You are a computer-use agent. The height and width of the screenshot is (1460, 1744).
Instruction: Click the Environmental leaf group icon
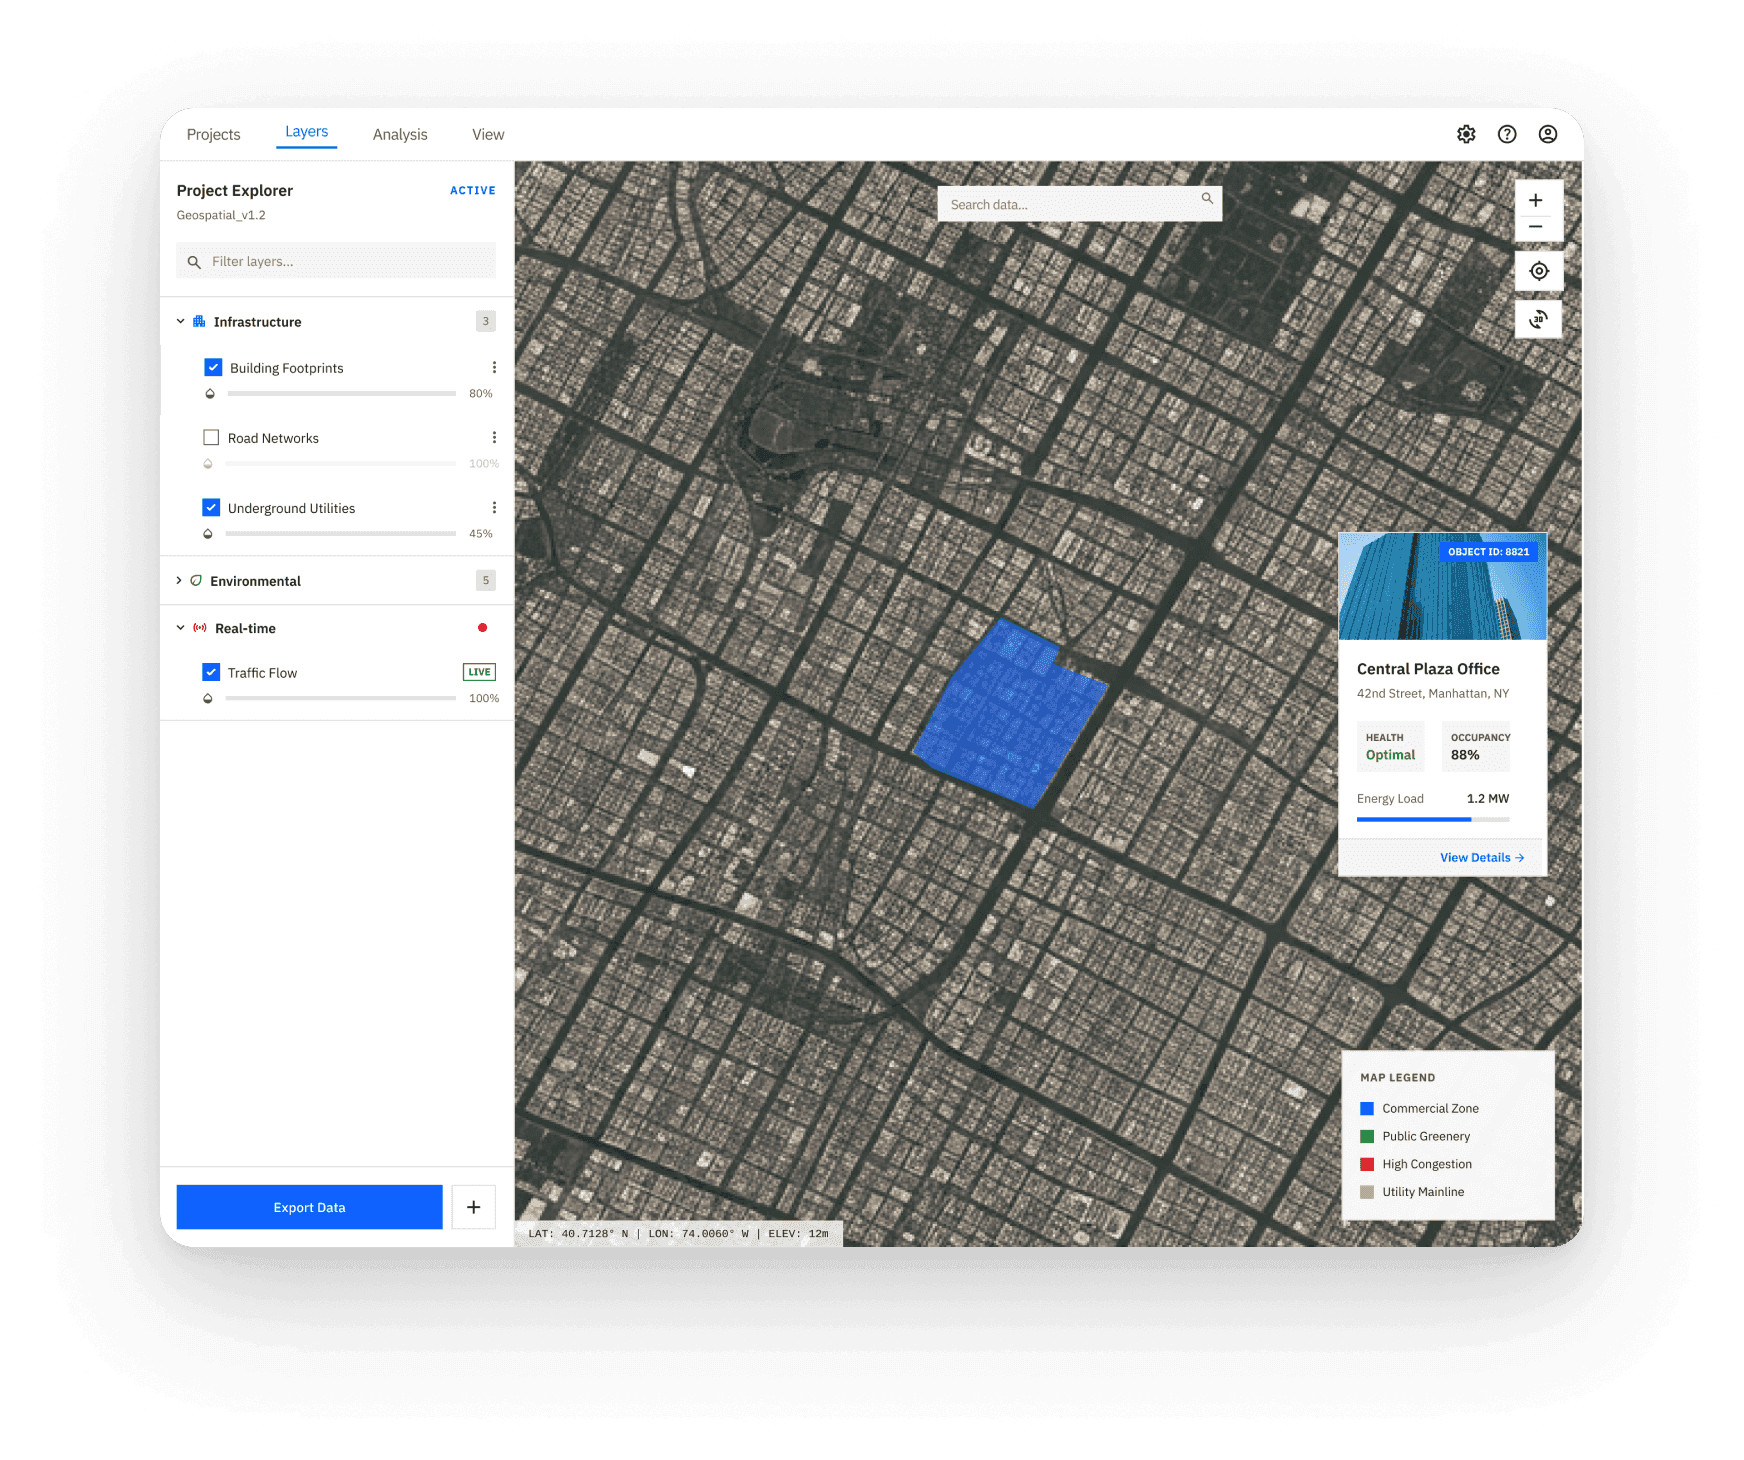[x=196, y=580]
